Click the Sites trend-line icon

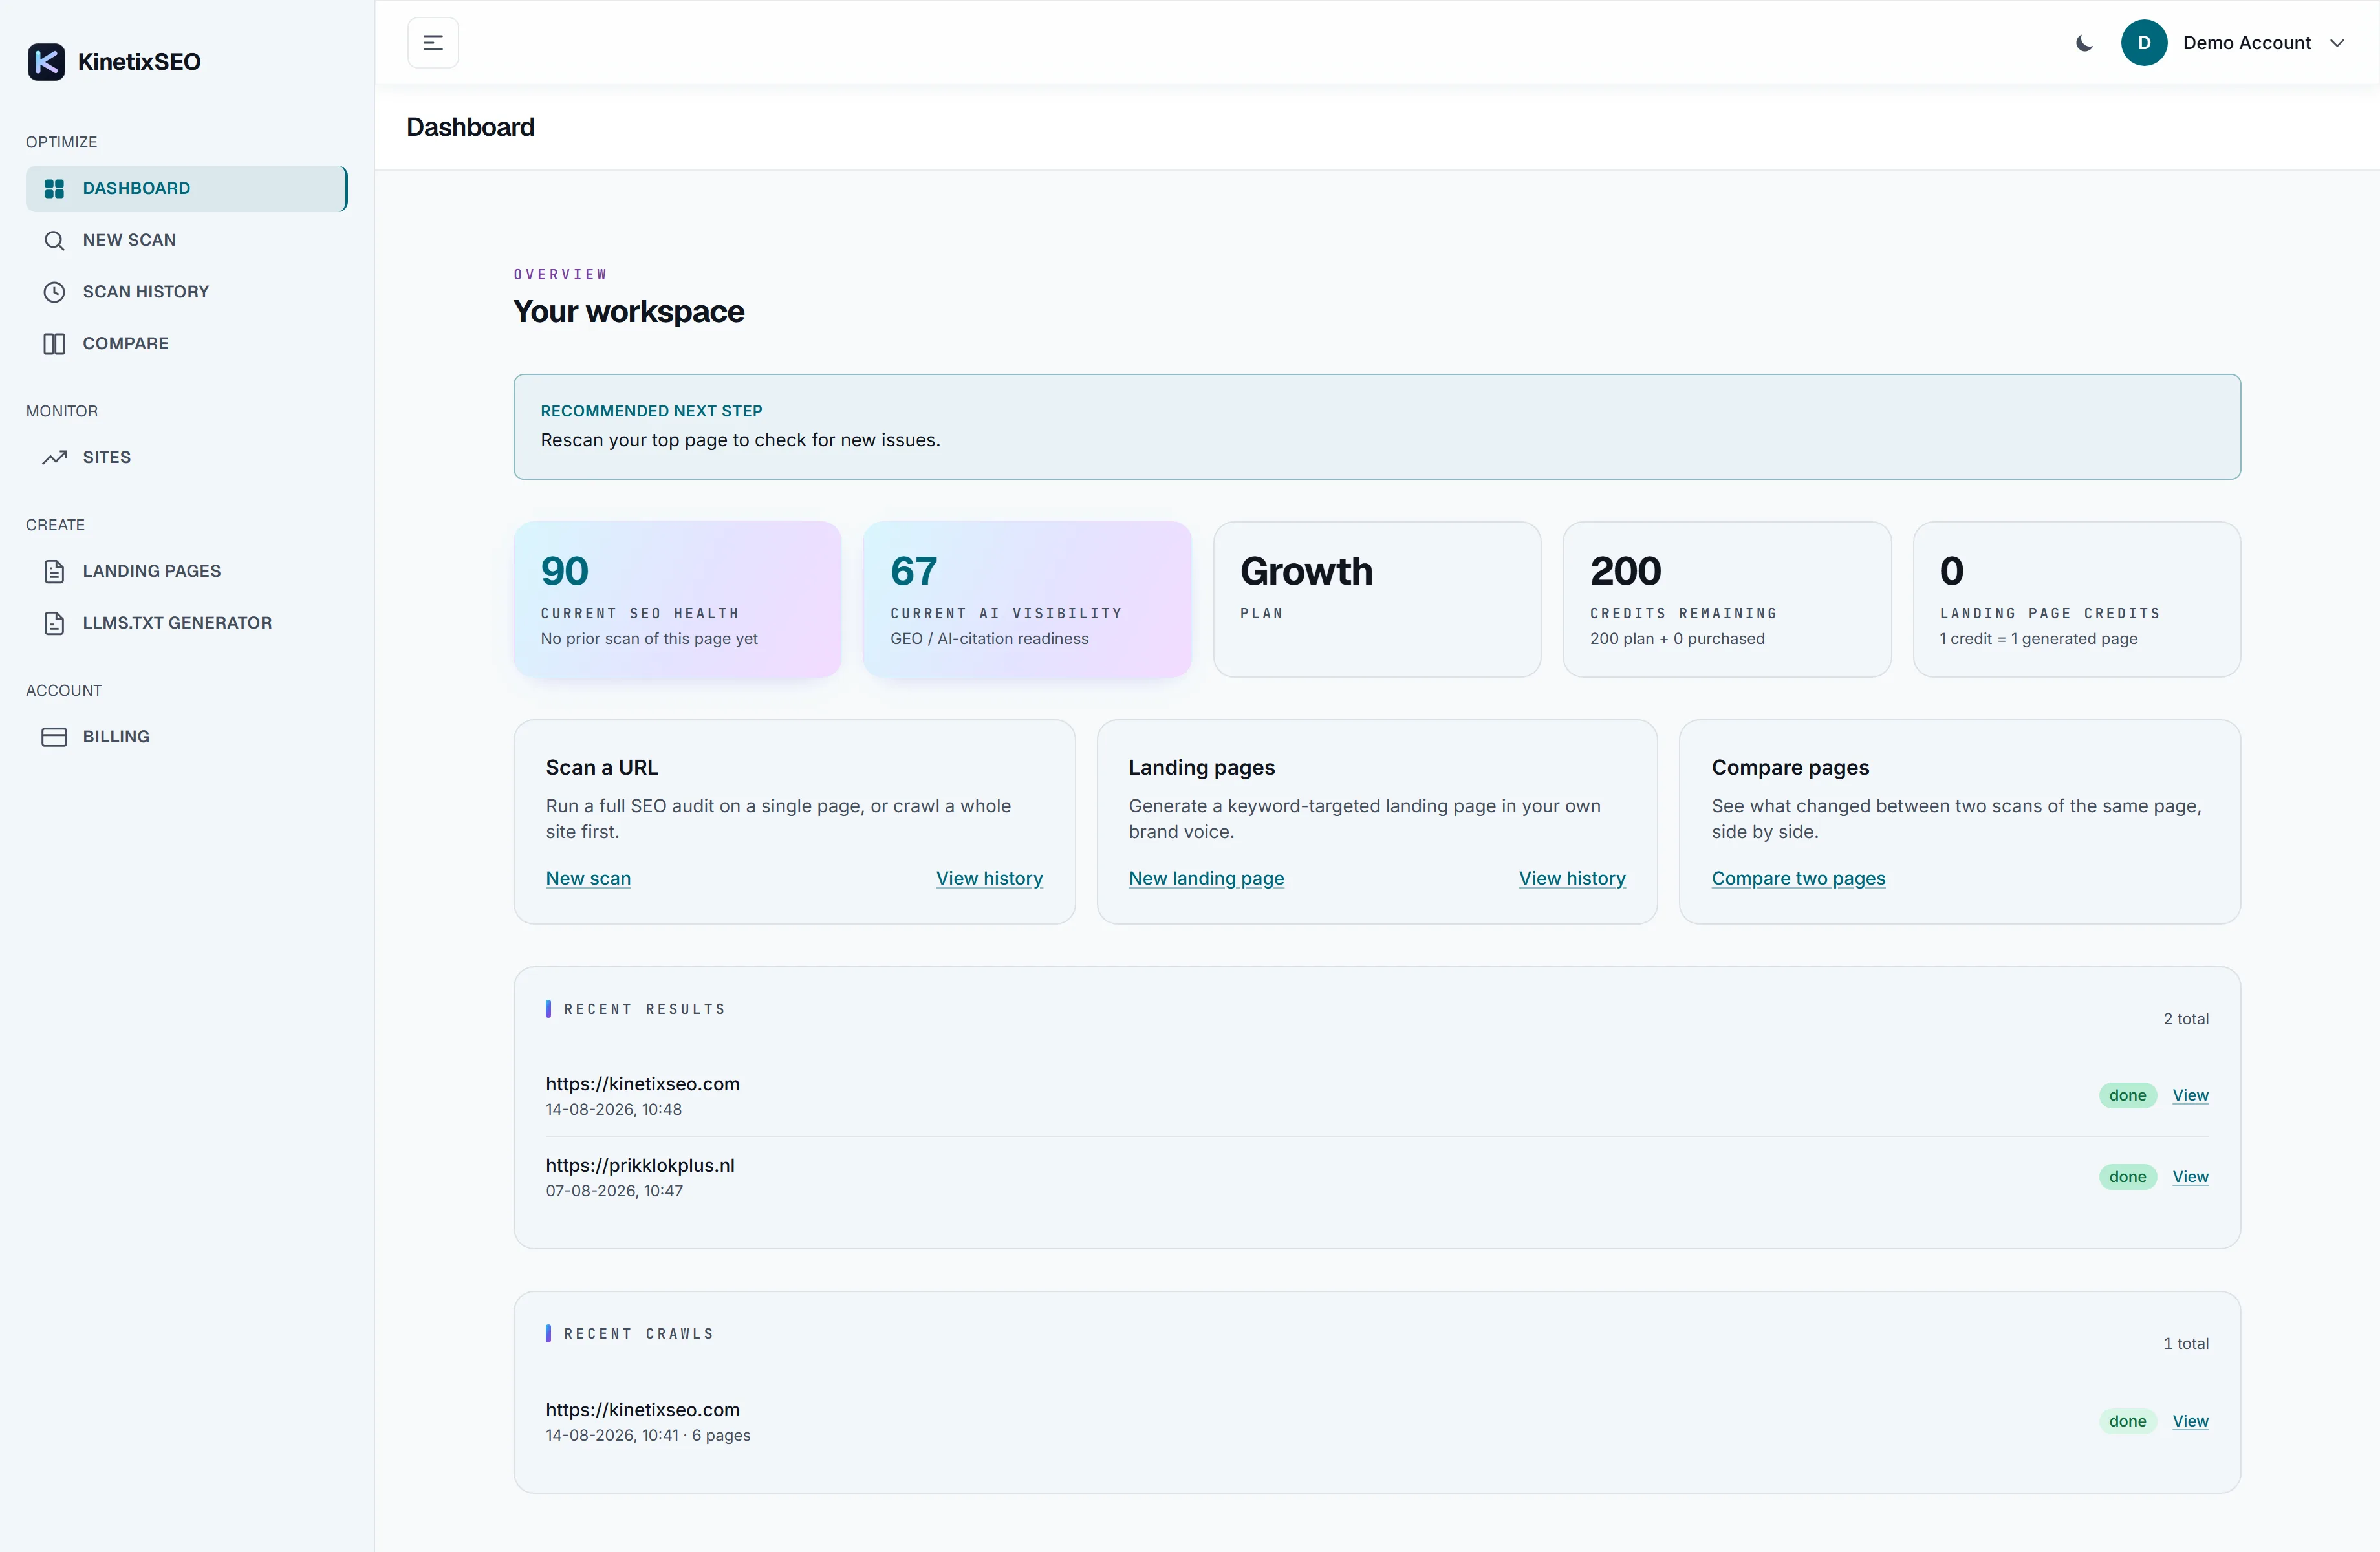[54, 457]
